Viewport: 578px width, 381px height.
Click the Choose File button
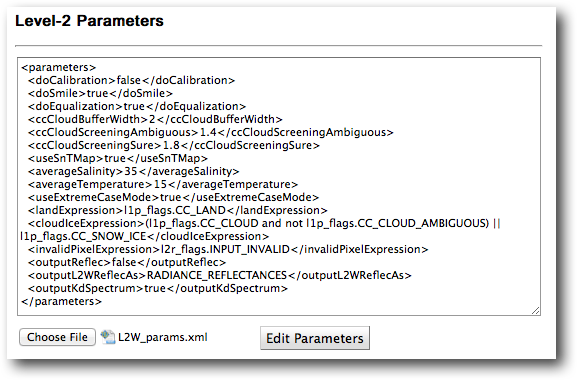click(58, 337)
